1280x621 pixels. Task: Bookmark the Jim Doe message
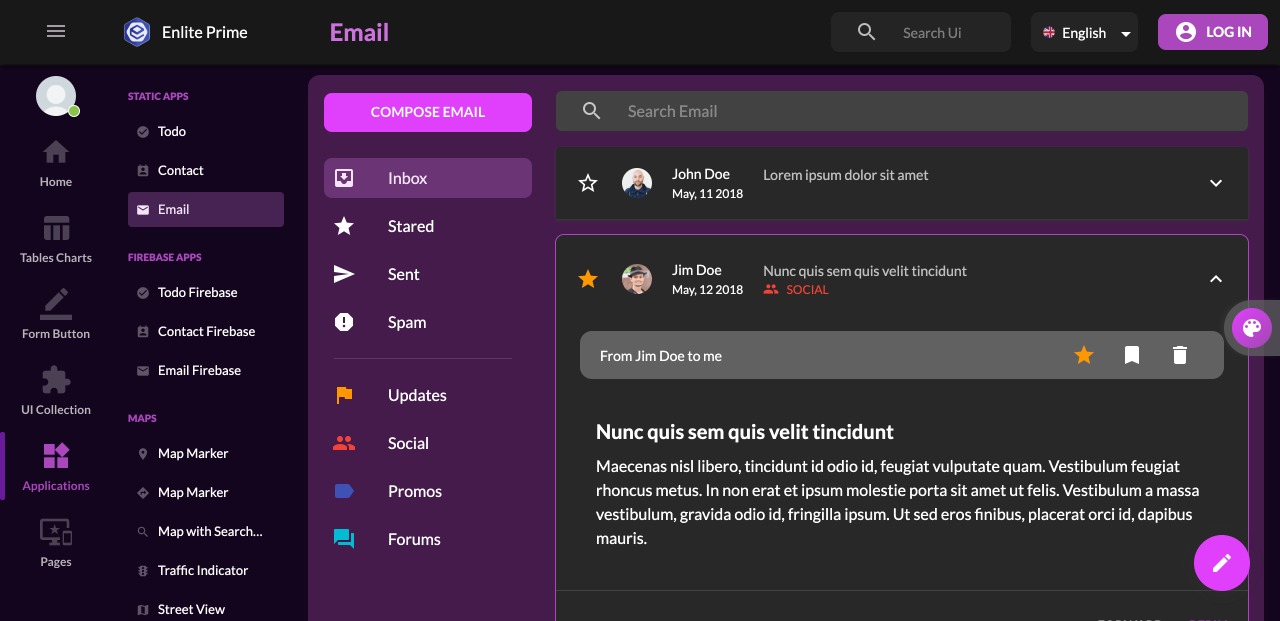pyautogui.click(x=1132, y=355)
